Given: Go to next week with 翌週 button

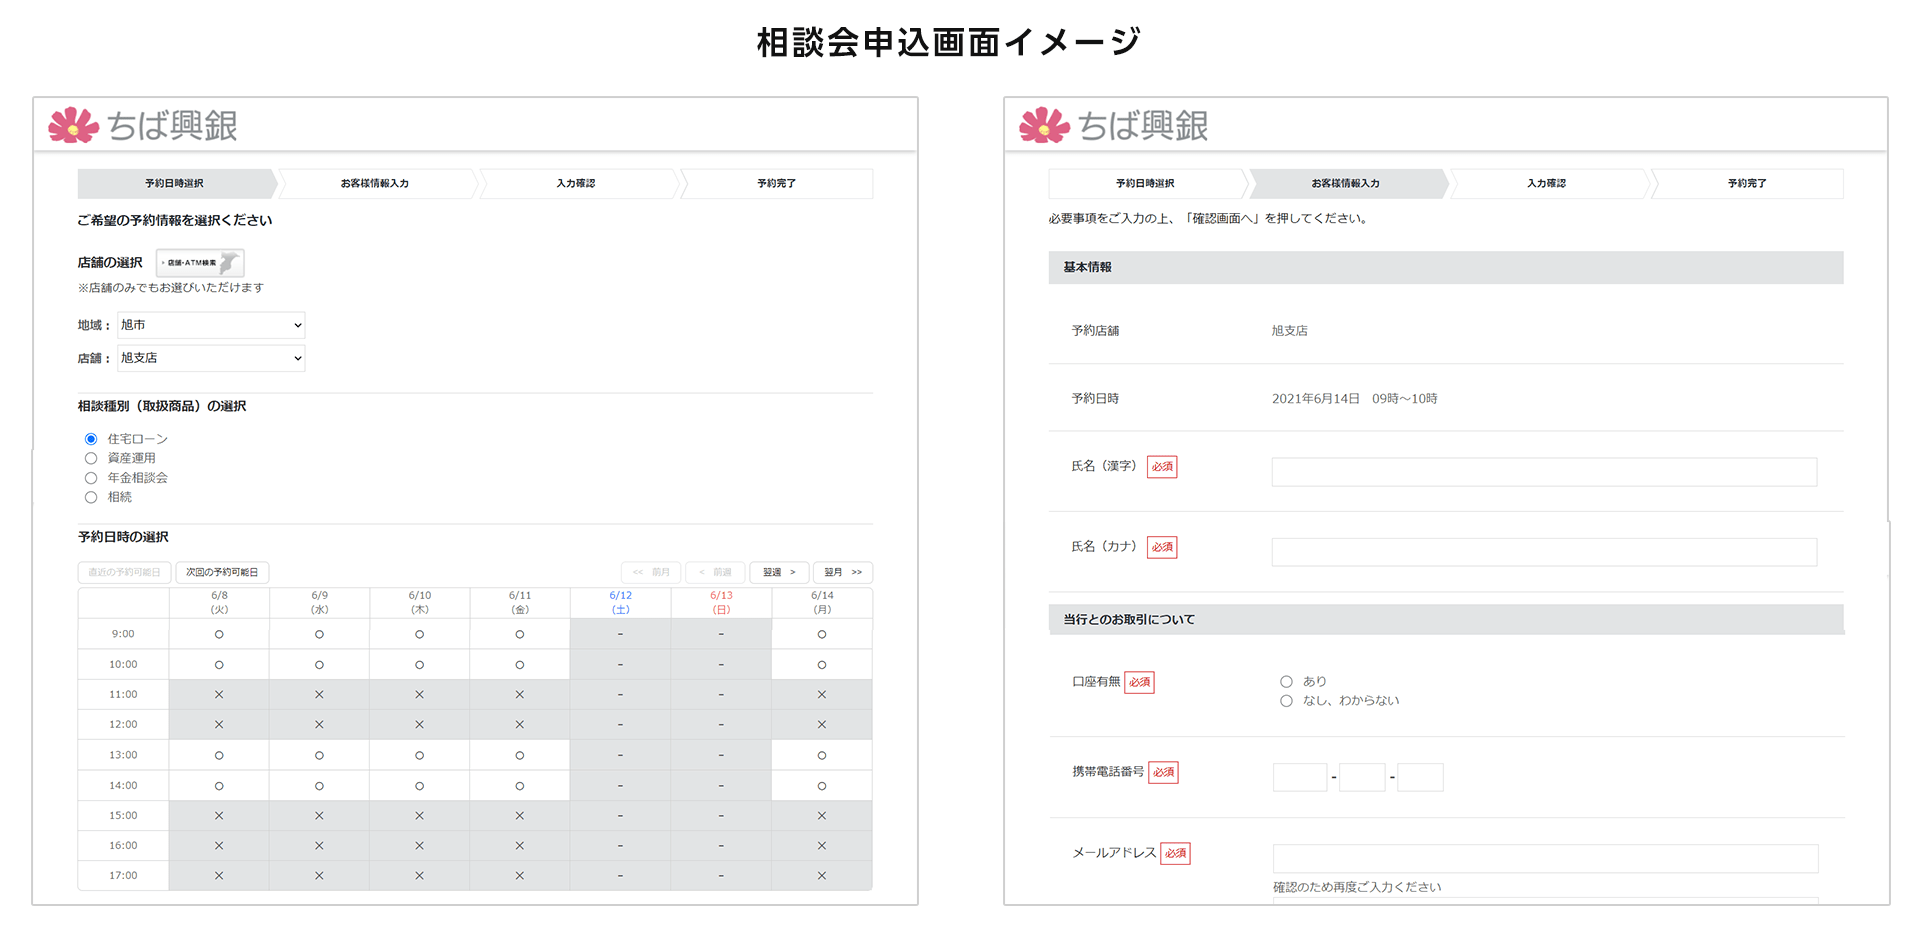Looking at the screenshot, I should [x=779, y=572].
